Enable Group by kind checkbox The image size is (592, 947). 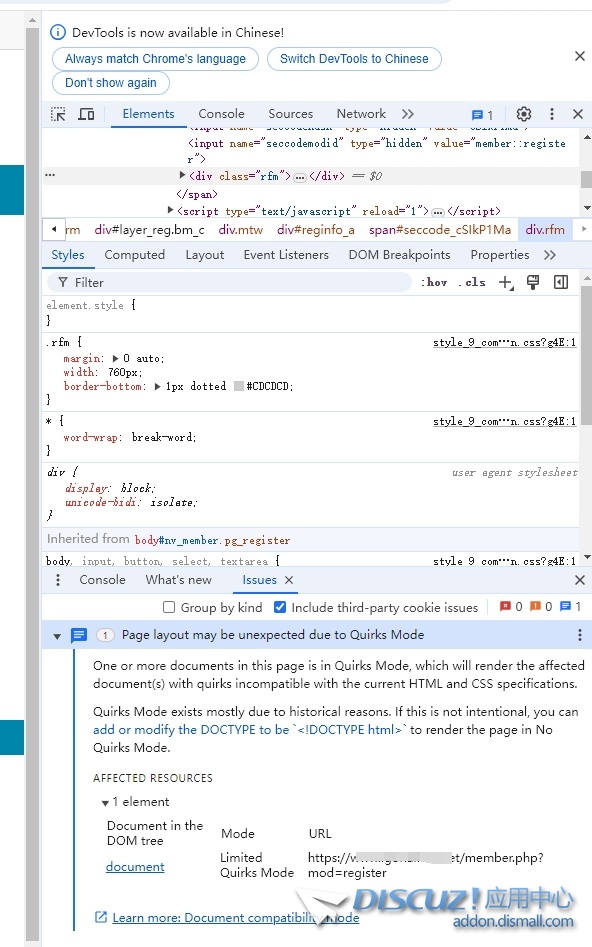point(169,607)
